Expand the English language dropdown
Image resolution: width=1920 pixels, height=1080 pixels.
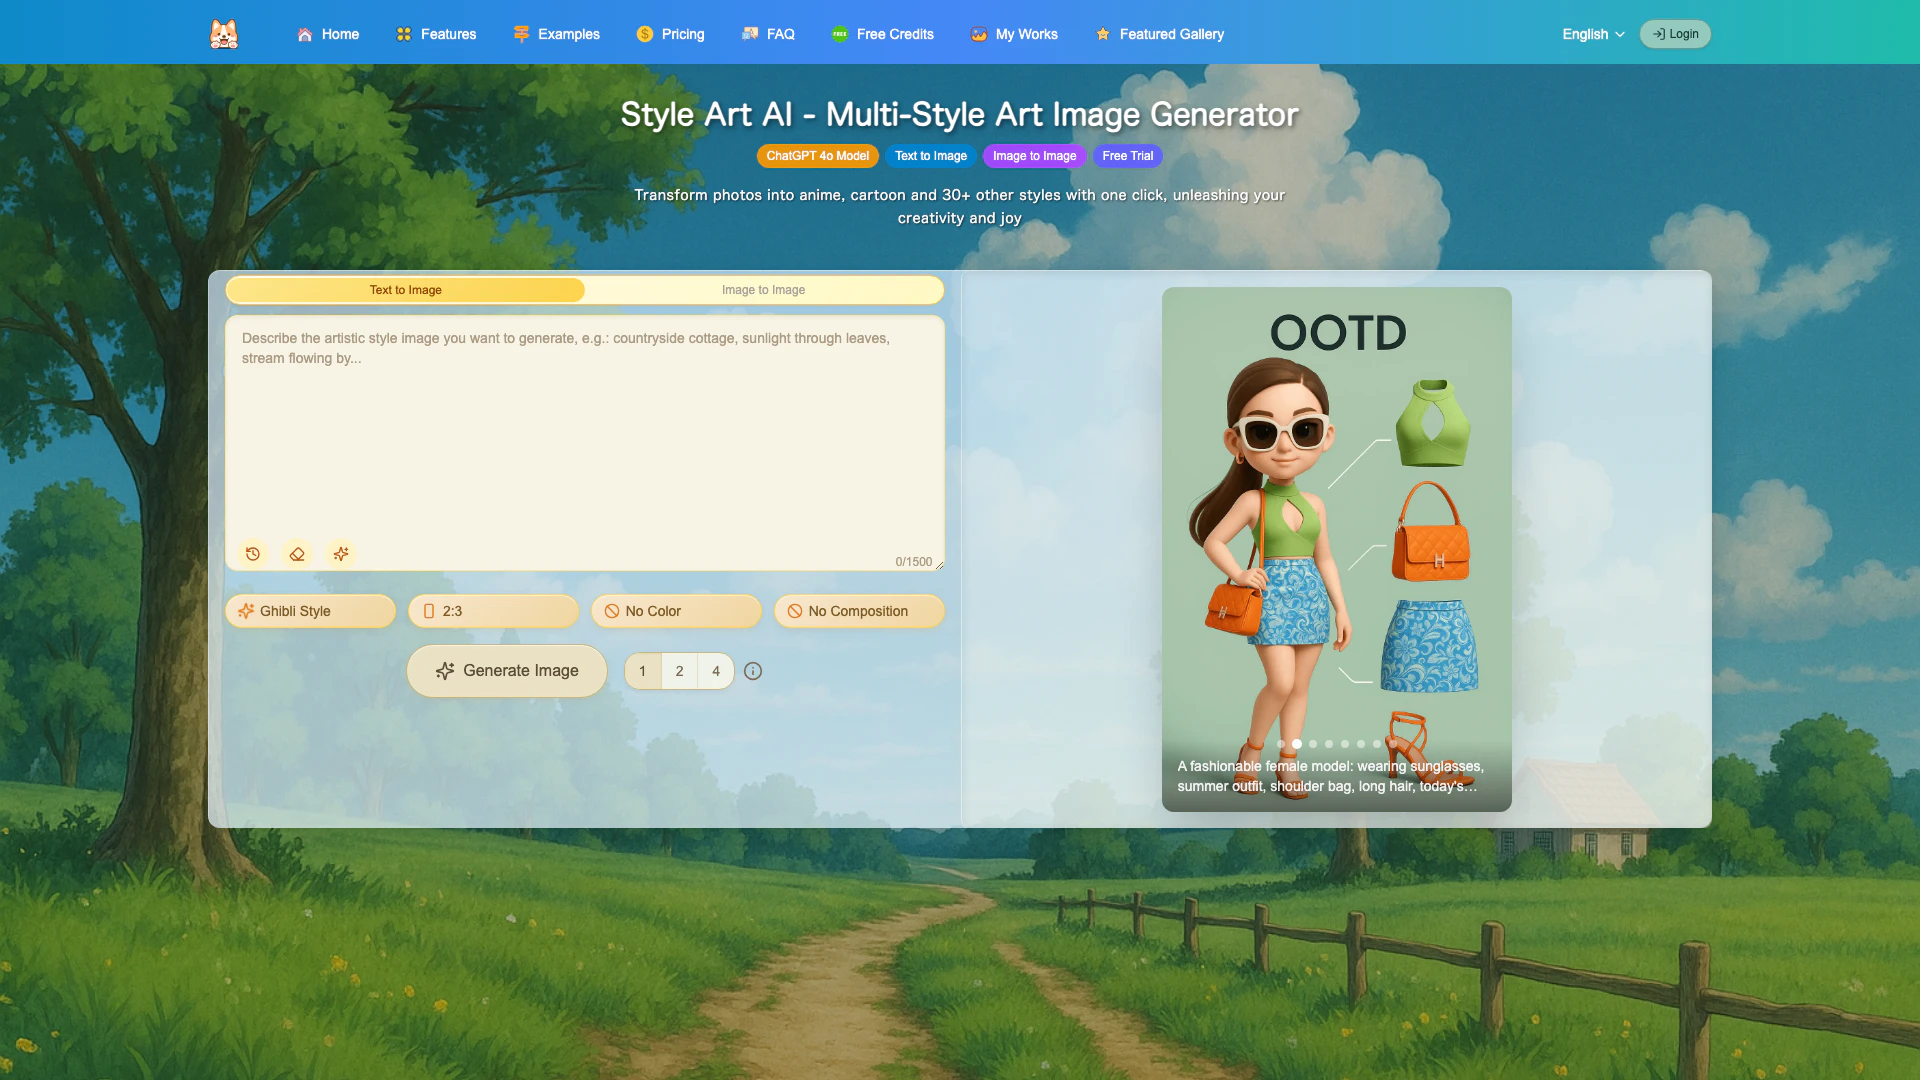point(1593,34)
